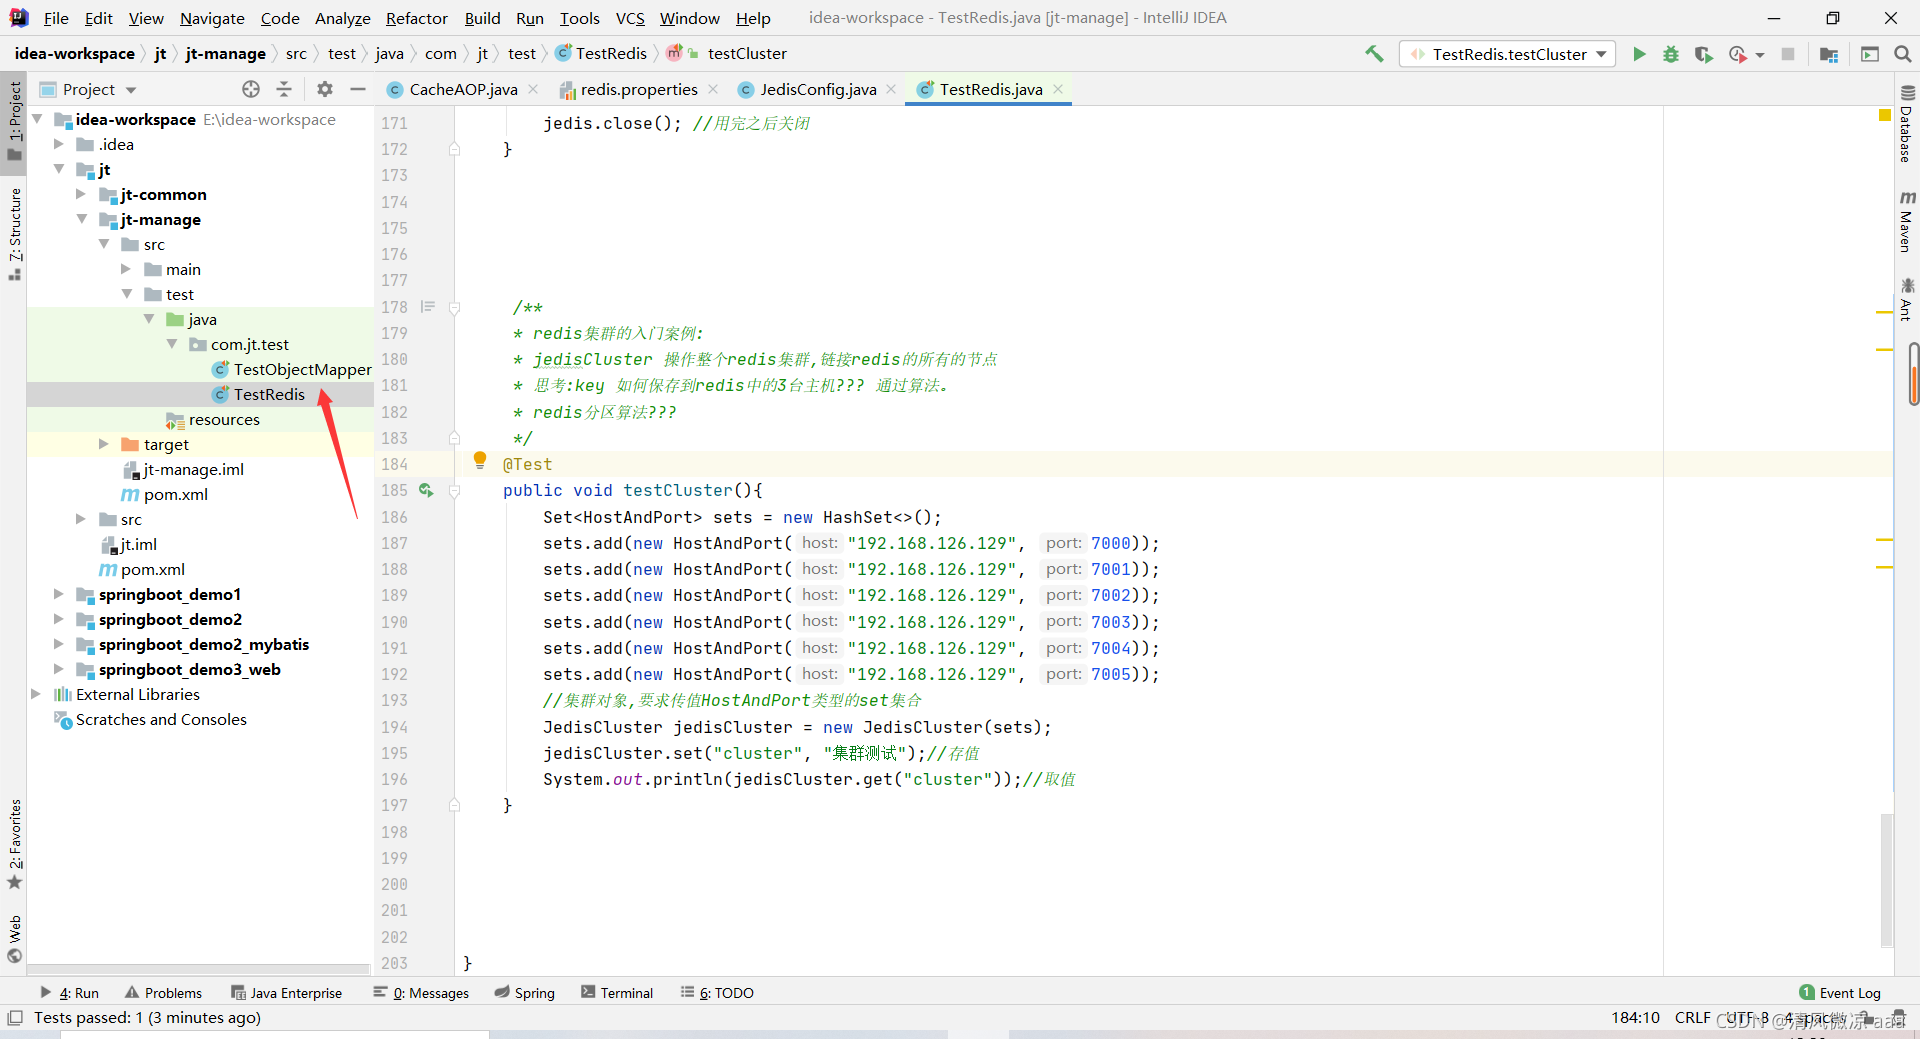Open the Navigate menu
The height and width of the screenshot is (1039, 1920).
(212, 18)
